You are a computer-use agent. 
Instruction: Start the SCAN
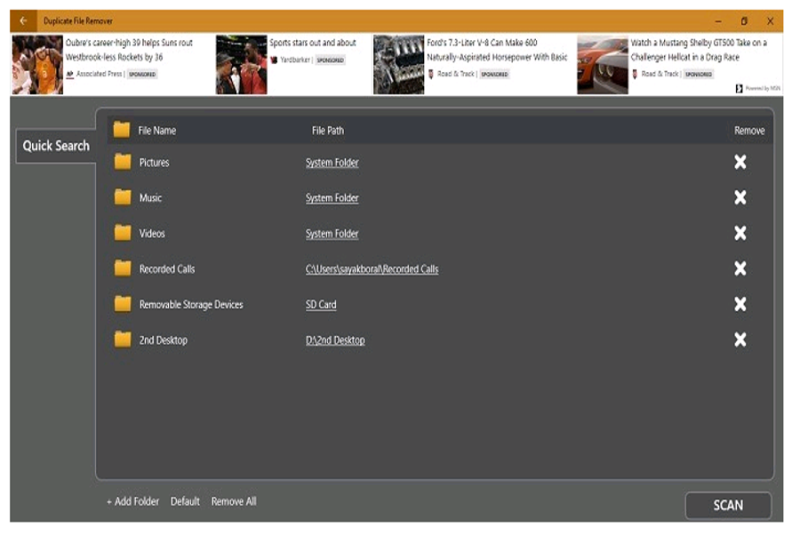click(728, 505)
